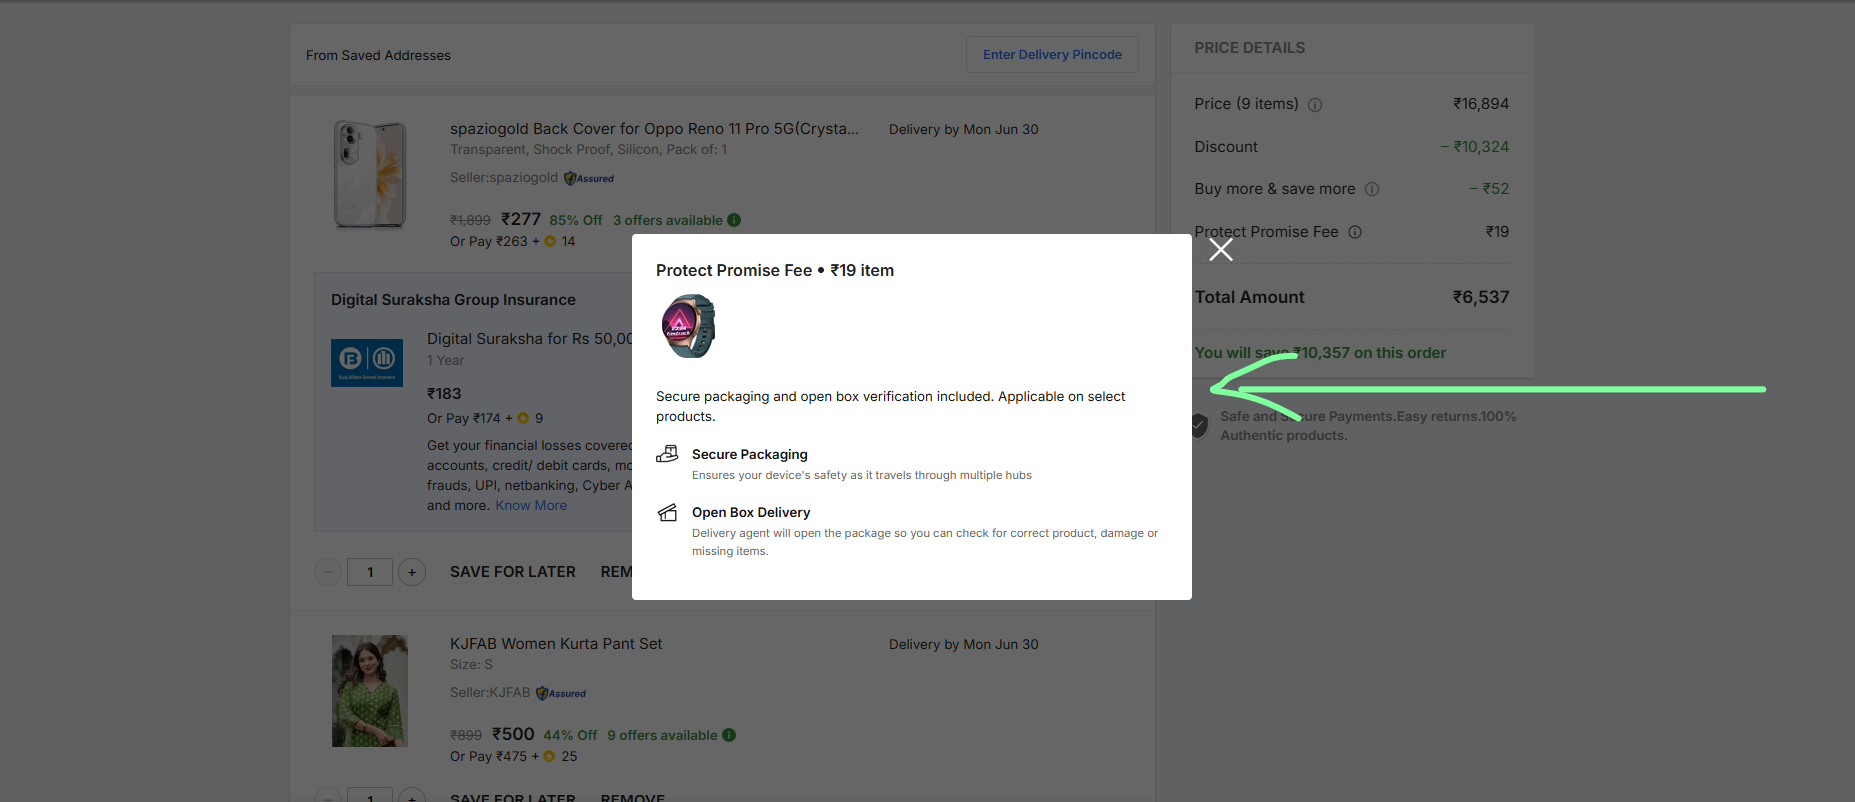Open Know More link for Digital Suraksha
This screenshot has height=802, width=1855.
pyautogui.click(x=531, y=505)
